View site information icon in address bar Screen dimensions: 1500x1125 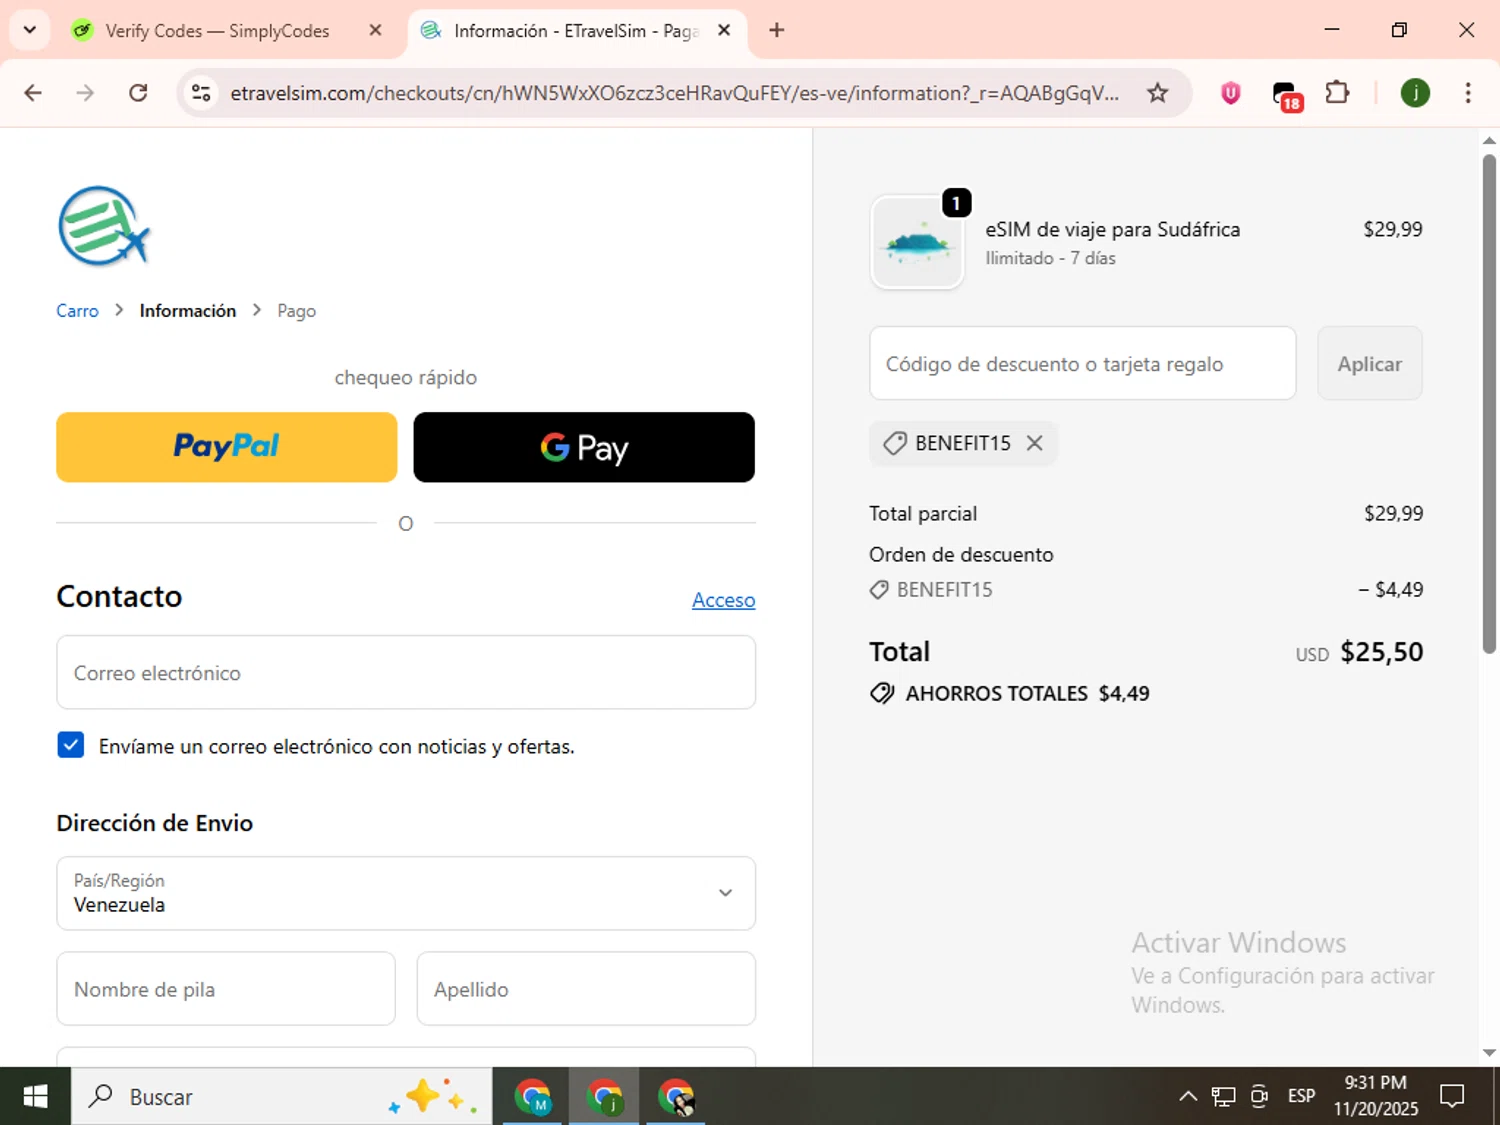click(201, 93)
